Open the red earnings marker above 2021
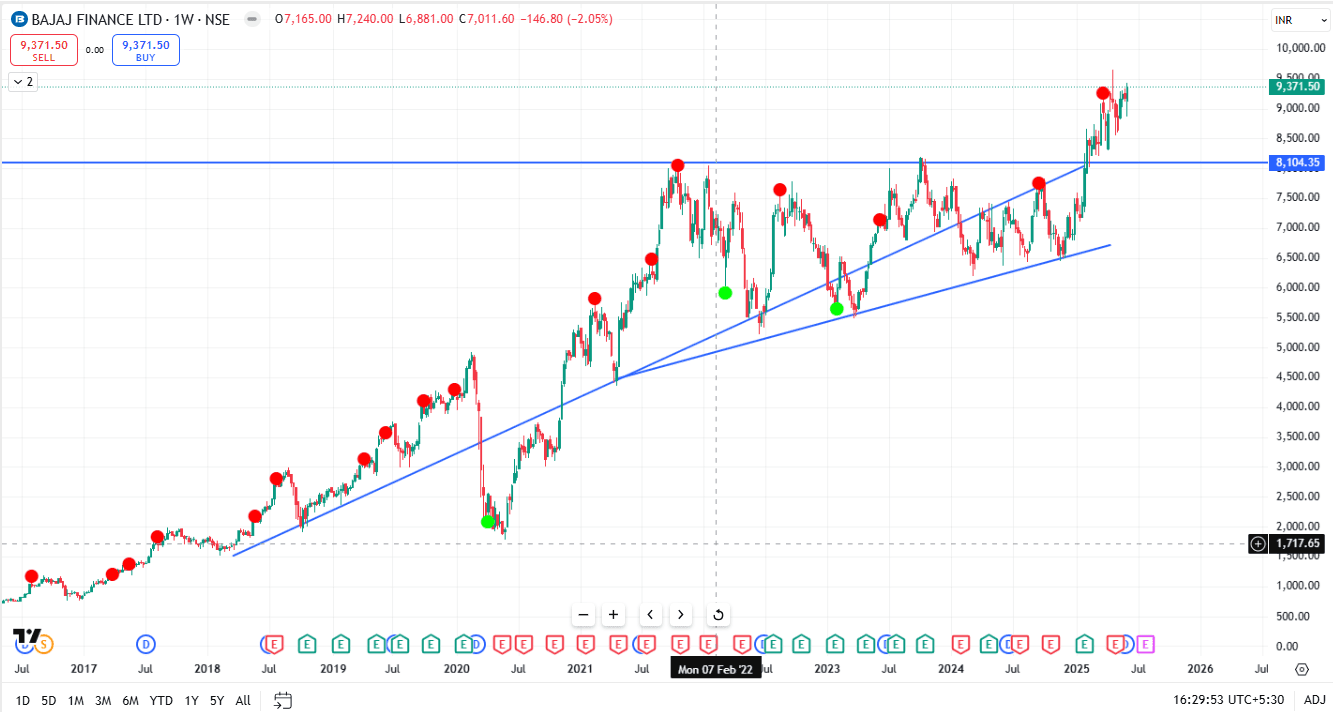Image resolution: width=1333 pixels, height=712 pixels. pos(585,644)
